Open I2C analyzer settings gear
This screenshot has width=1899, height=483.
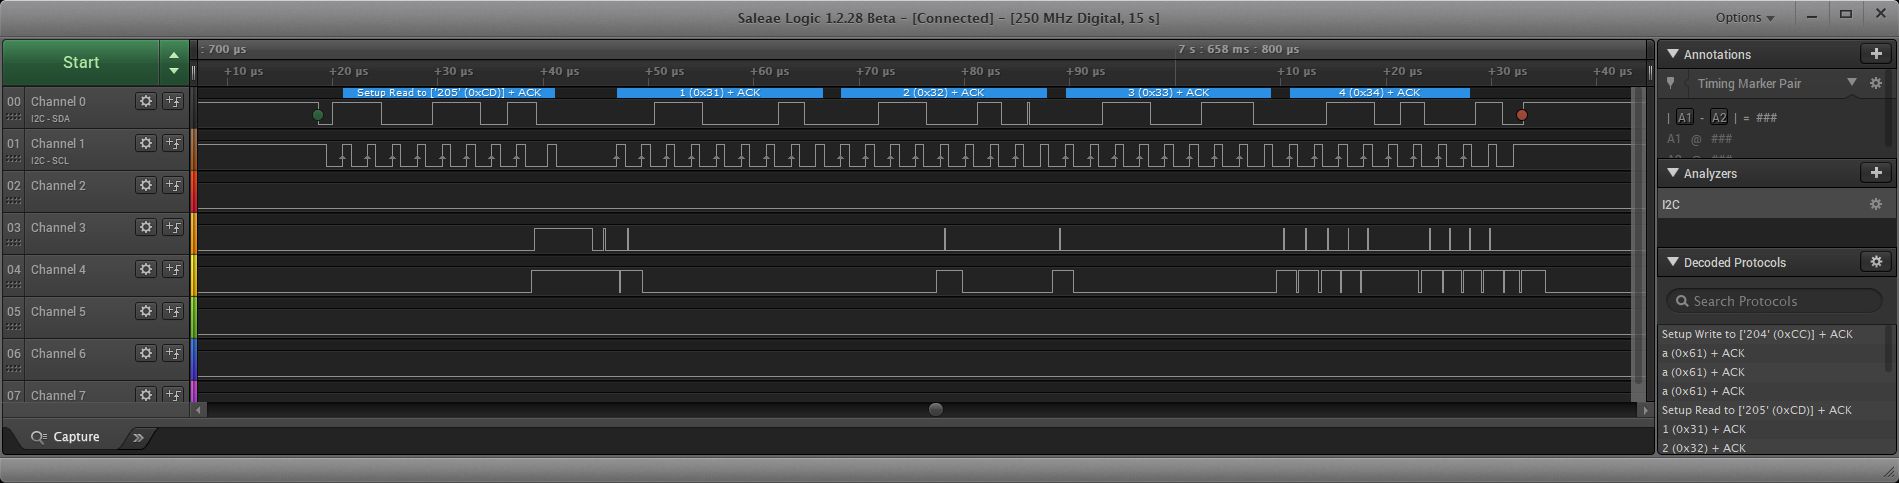pyautogui.click(x=1876, y=204)
